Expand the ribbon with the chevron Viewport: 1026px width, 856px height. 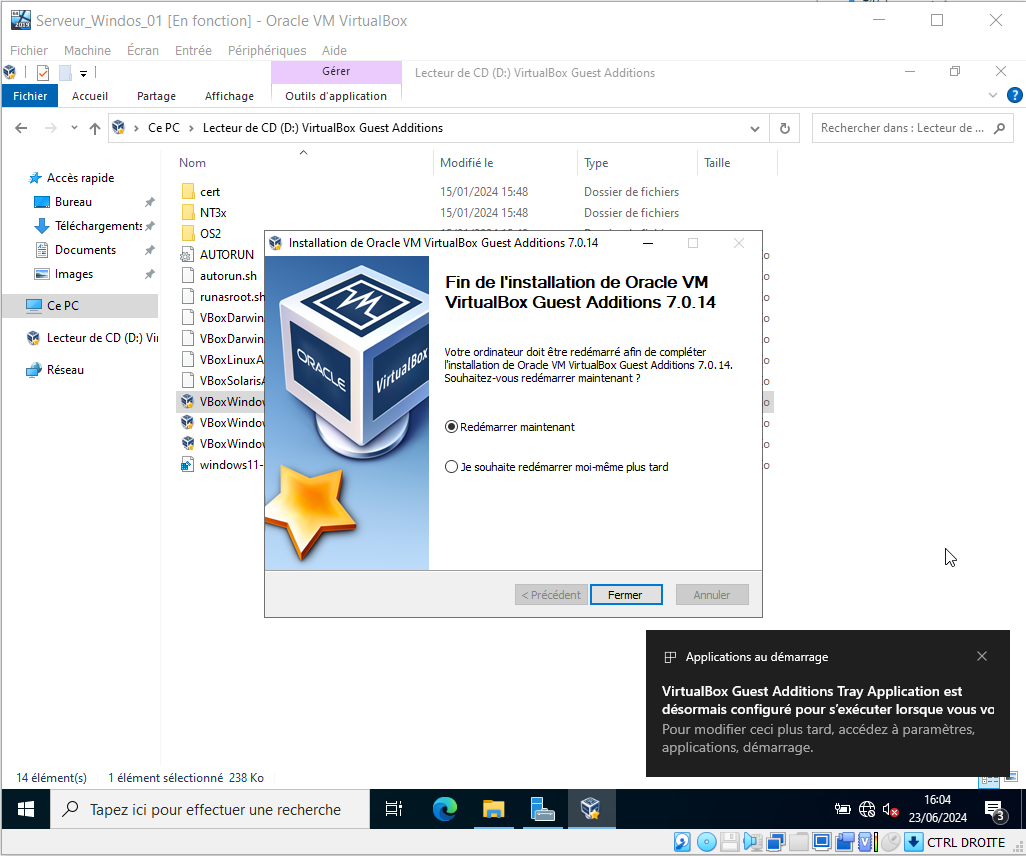tap(993, 96)
